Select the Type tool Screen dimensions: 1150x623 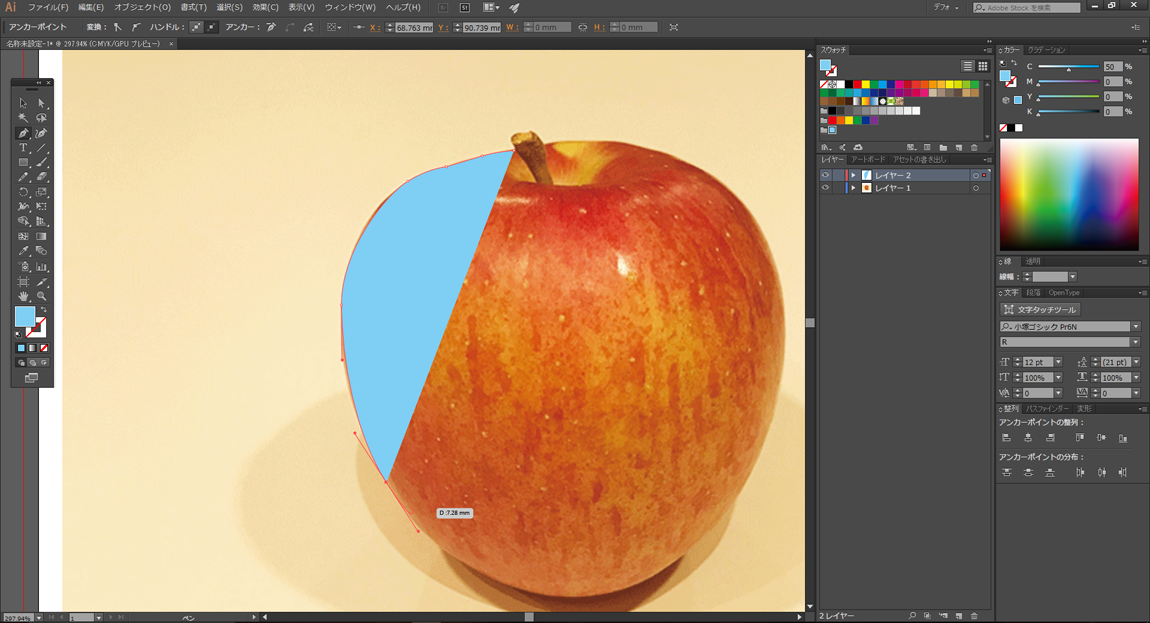coord(23,148)
